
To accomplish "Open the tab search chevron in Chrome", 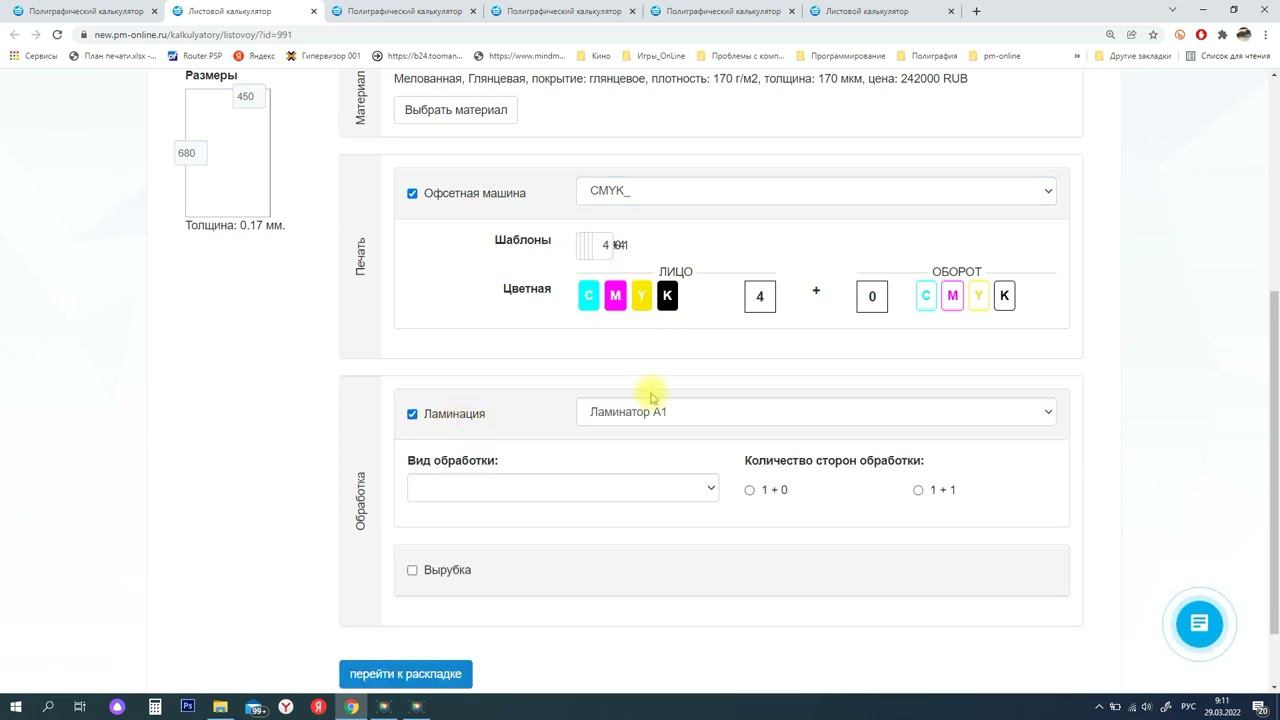I will [1173, 10].
